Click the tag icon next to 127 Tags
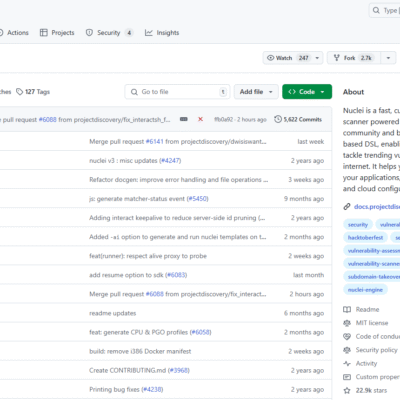The height and width of the screenshot is (400, 400). [x=20, y=92]
